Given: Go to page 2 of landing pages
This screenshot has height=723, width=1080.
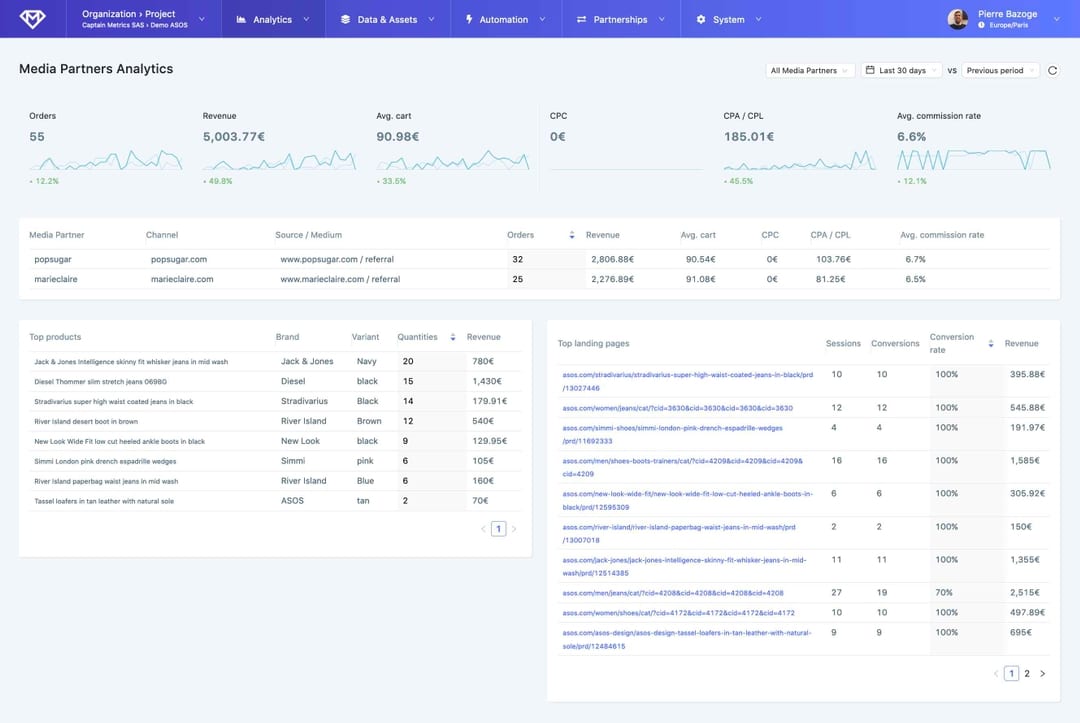Looking at the screenshot, I should point(1026,674).
